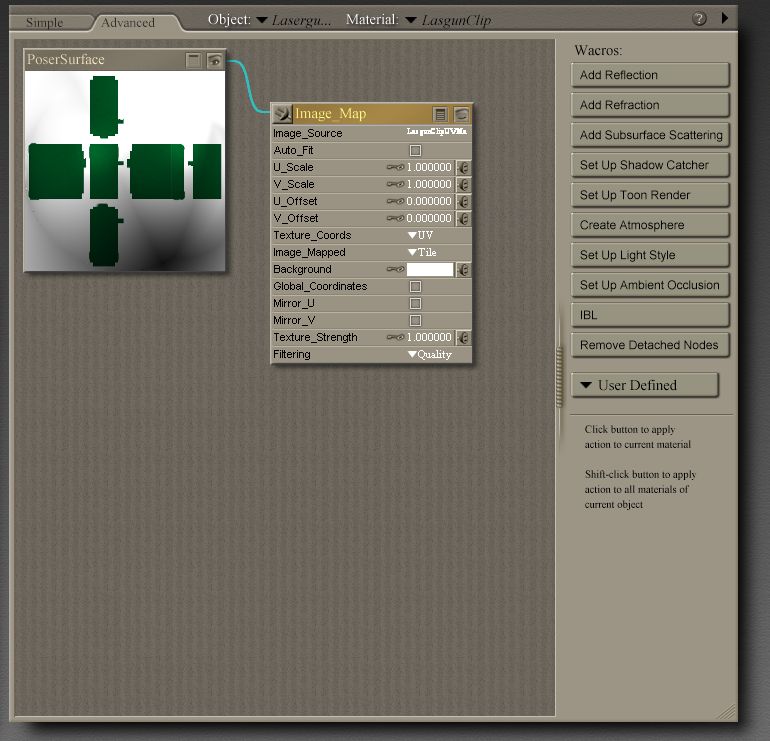Open the white Background color swatch
Screen dimensions: 770x741
[x=430, y=270]
